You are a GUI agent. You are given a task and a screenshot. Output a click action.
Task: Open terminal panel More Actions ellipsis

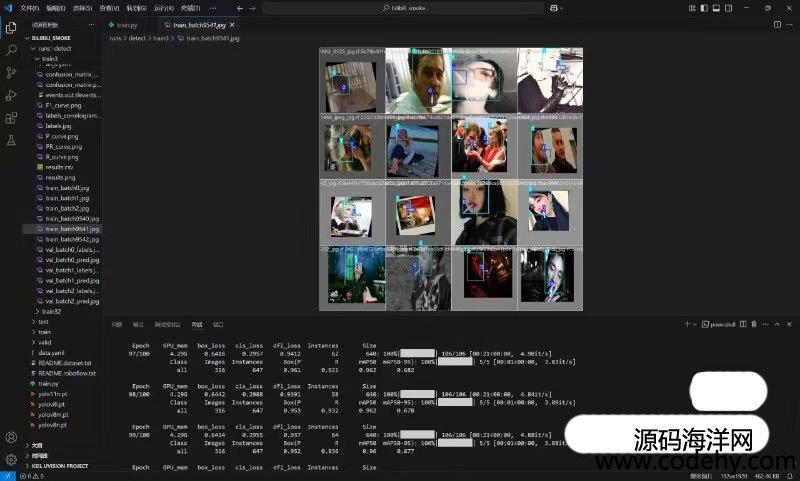pyautogui.click(x=765, y=324)
